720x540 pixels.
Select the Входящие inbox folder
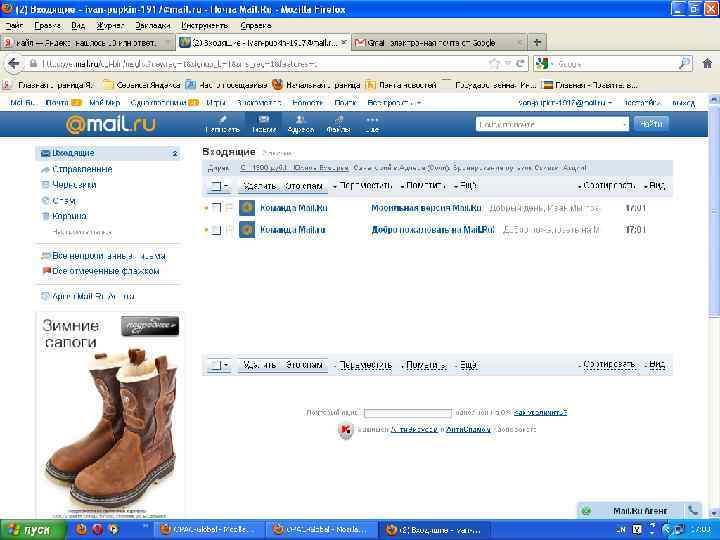109,153
